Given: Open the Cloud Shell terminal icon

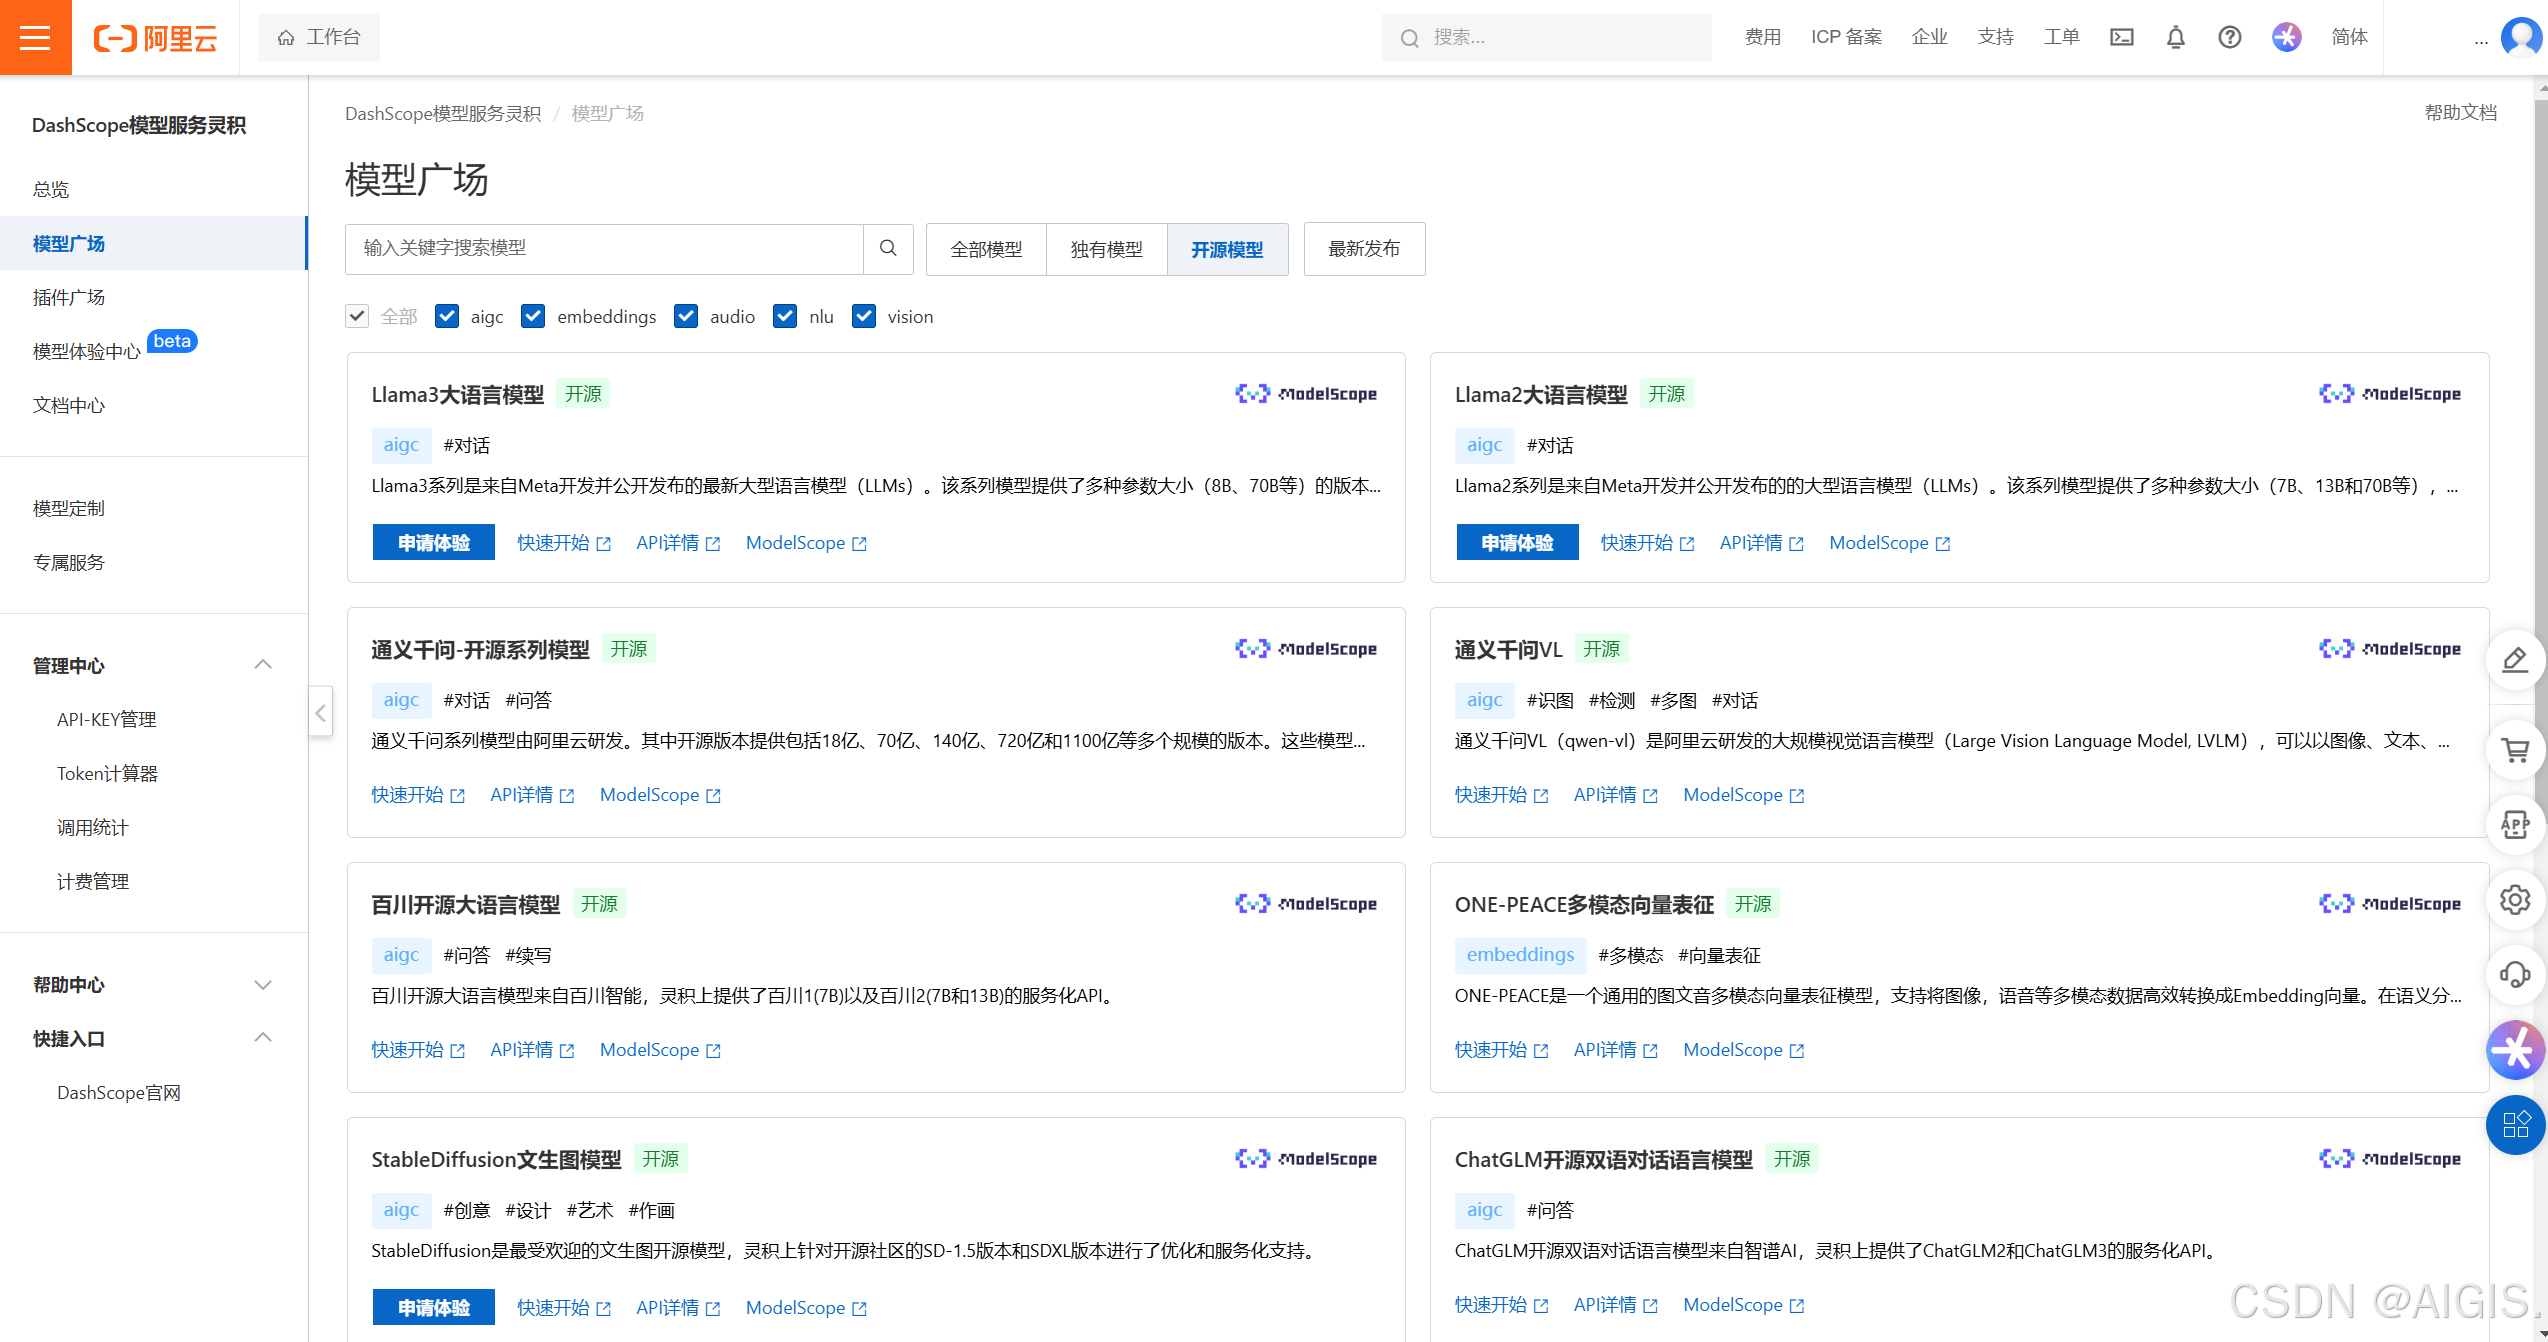Looking at the screenshot, I should tap(2121, 37).
